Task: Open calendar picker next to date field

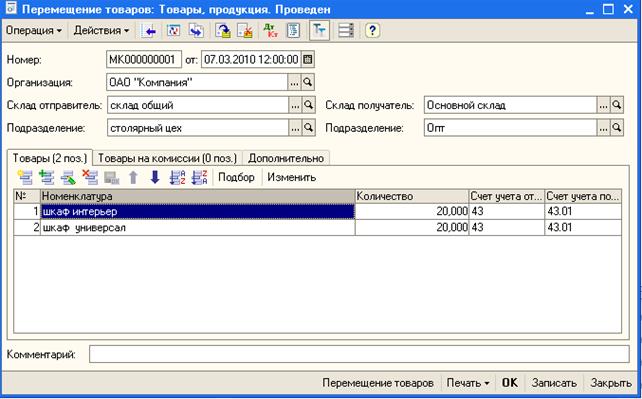Action: point(307,60)
